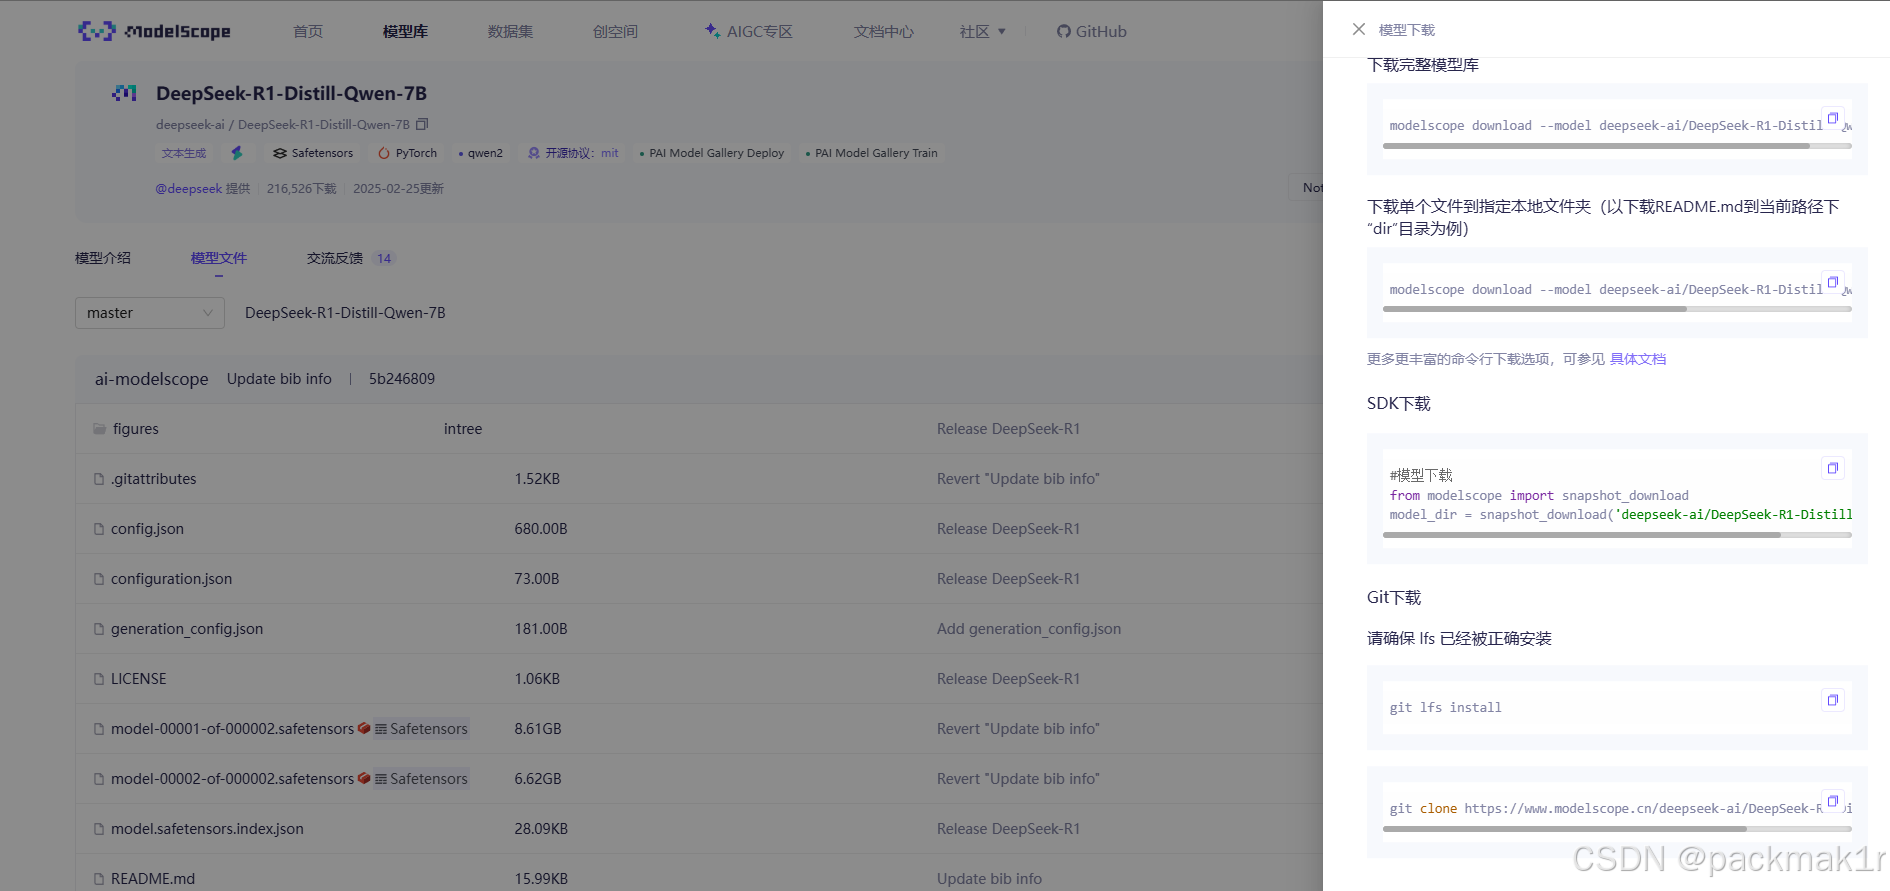
Task: Open the figures folder
Action: (x=136, y=429)
